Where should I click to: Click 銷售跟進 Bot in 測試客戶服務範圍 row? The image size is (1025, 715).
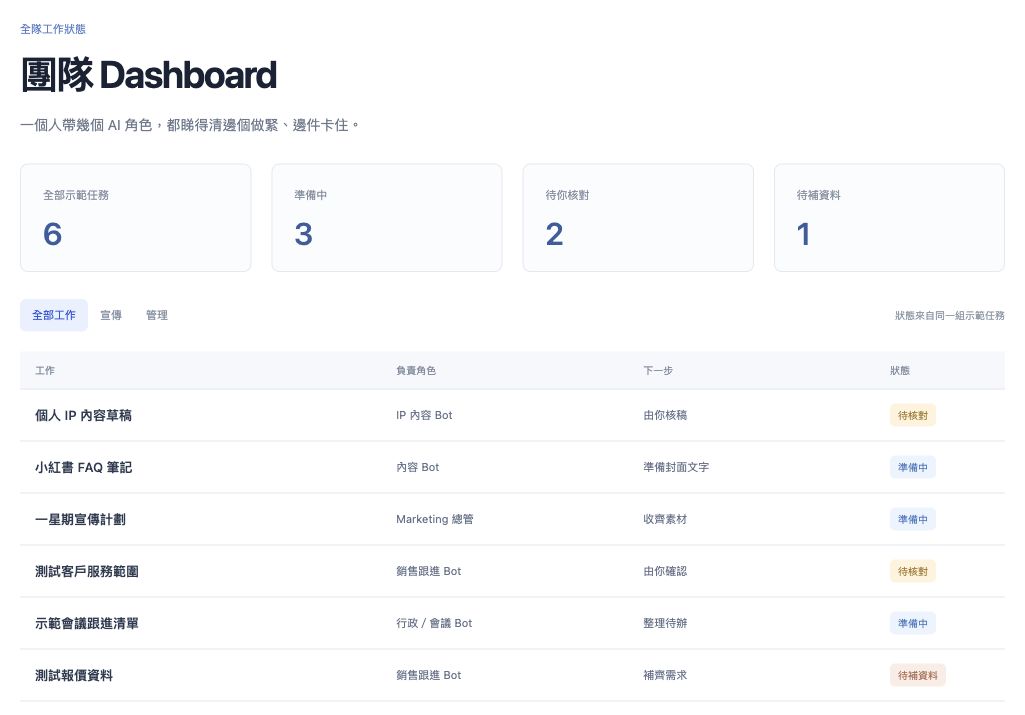pyautogui.click(x=429, y=571)
